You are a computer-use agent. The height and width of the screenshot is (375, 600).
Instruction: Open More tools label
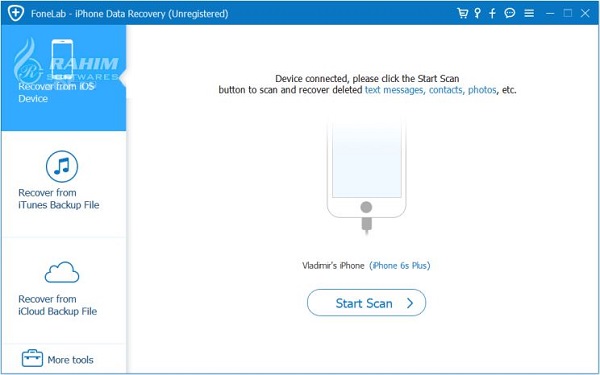coord(70,360)
